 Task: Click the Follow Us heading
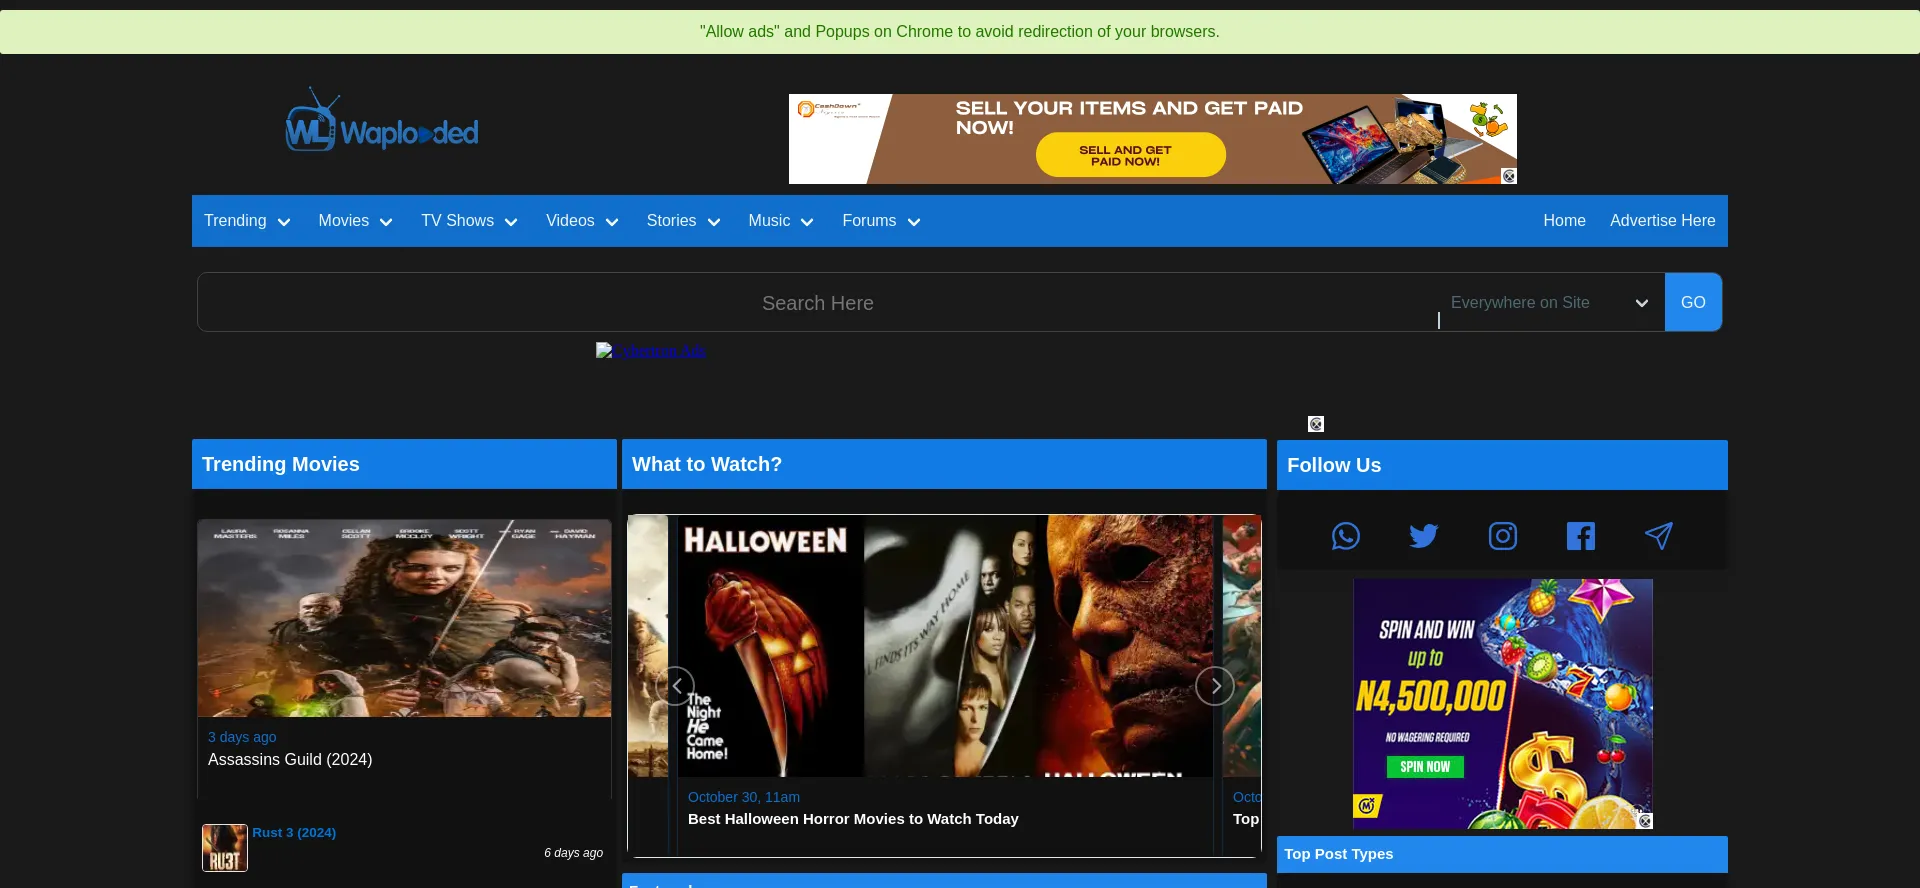(x=1334, y=465)
